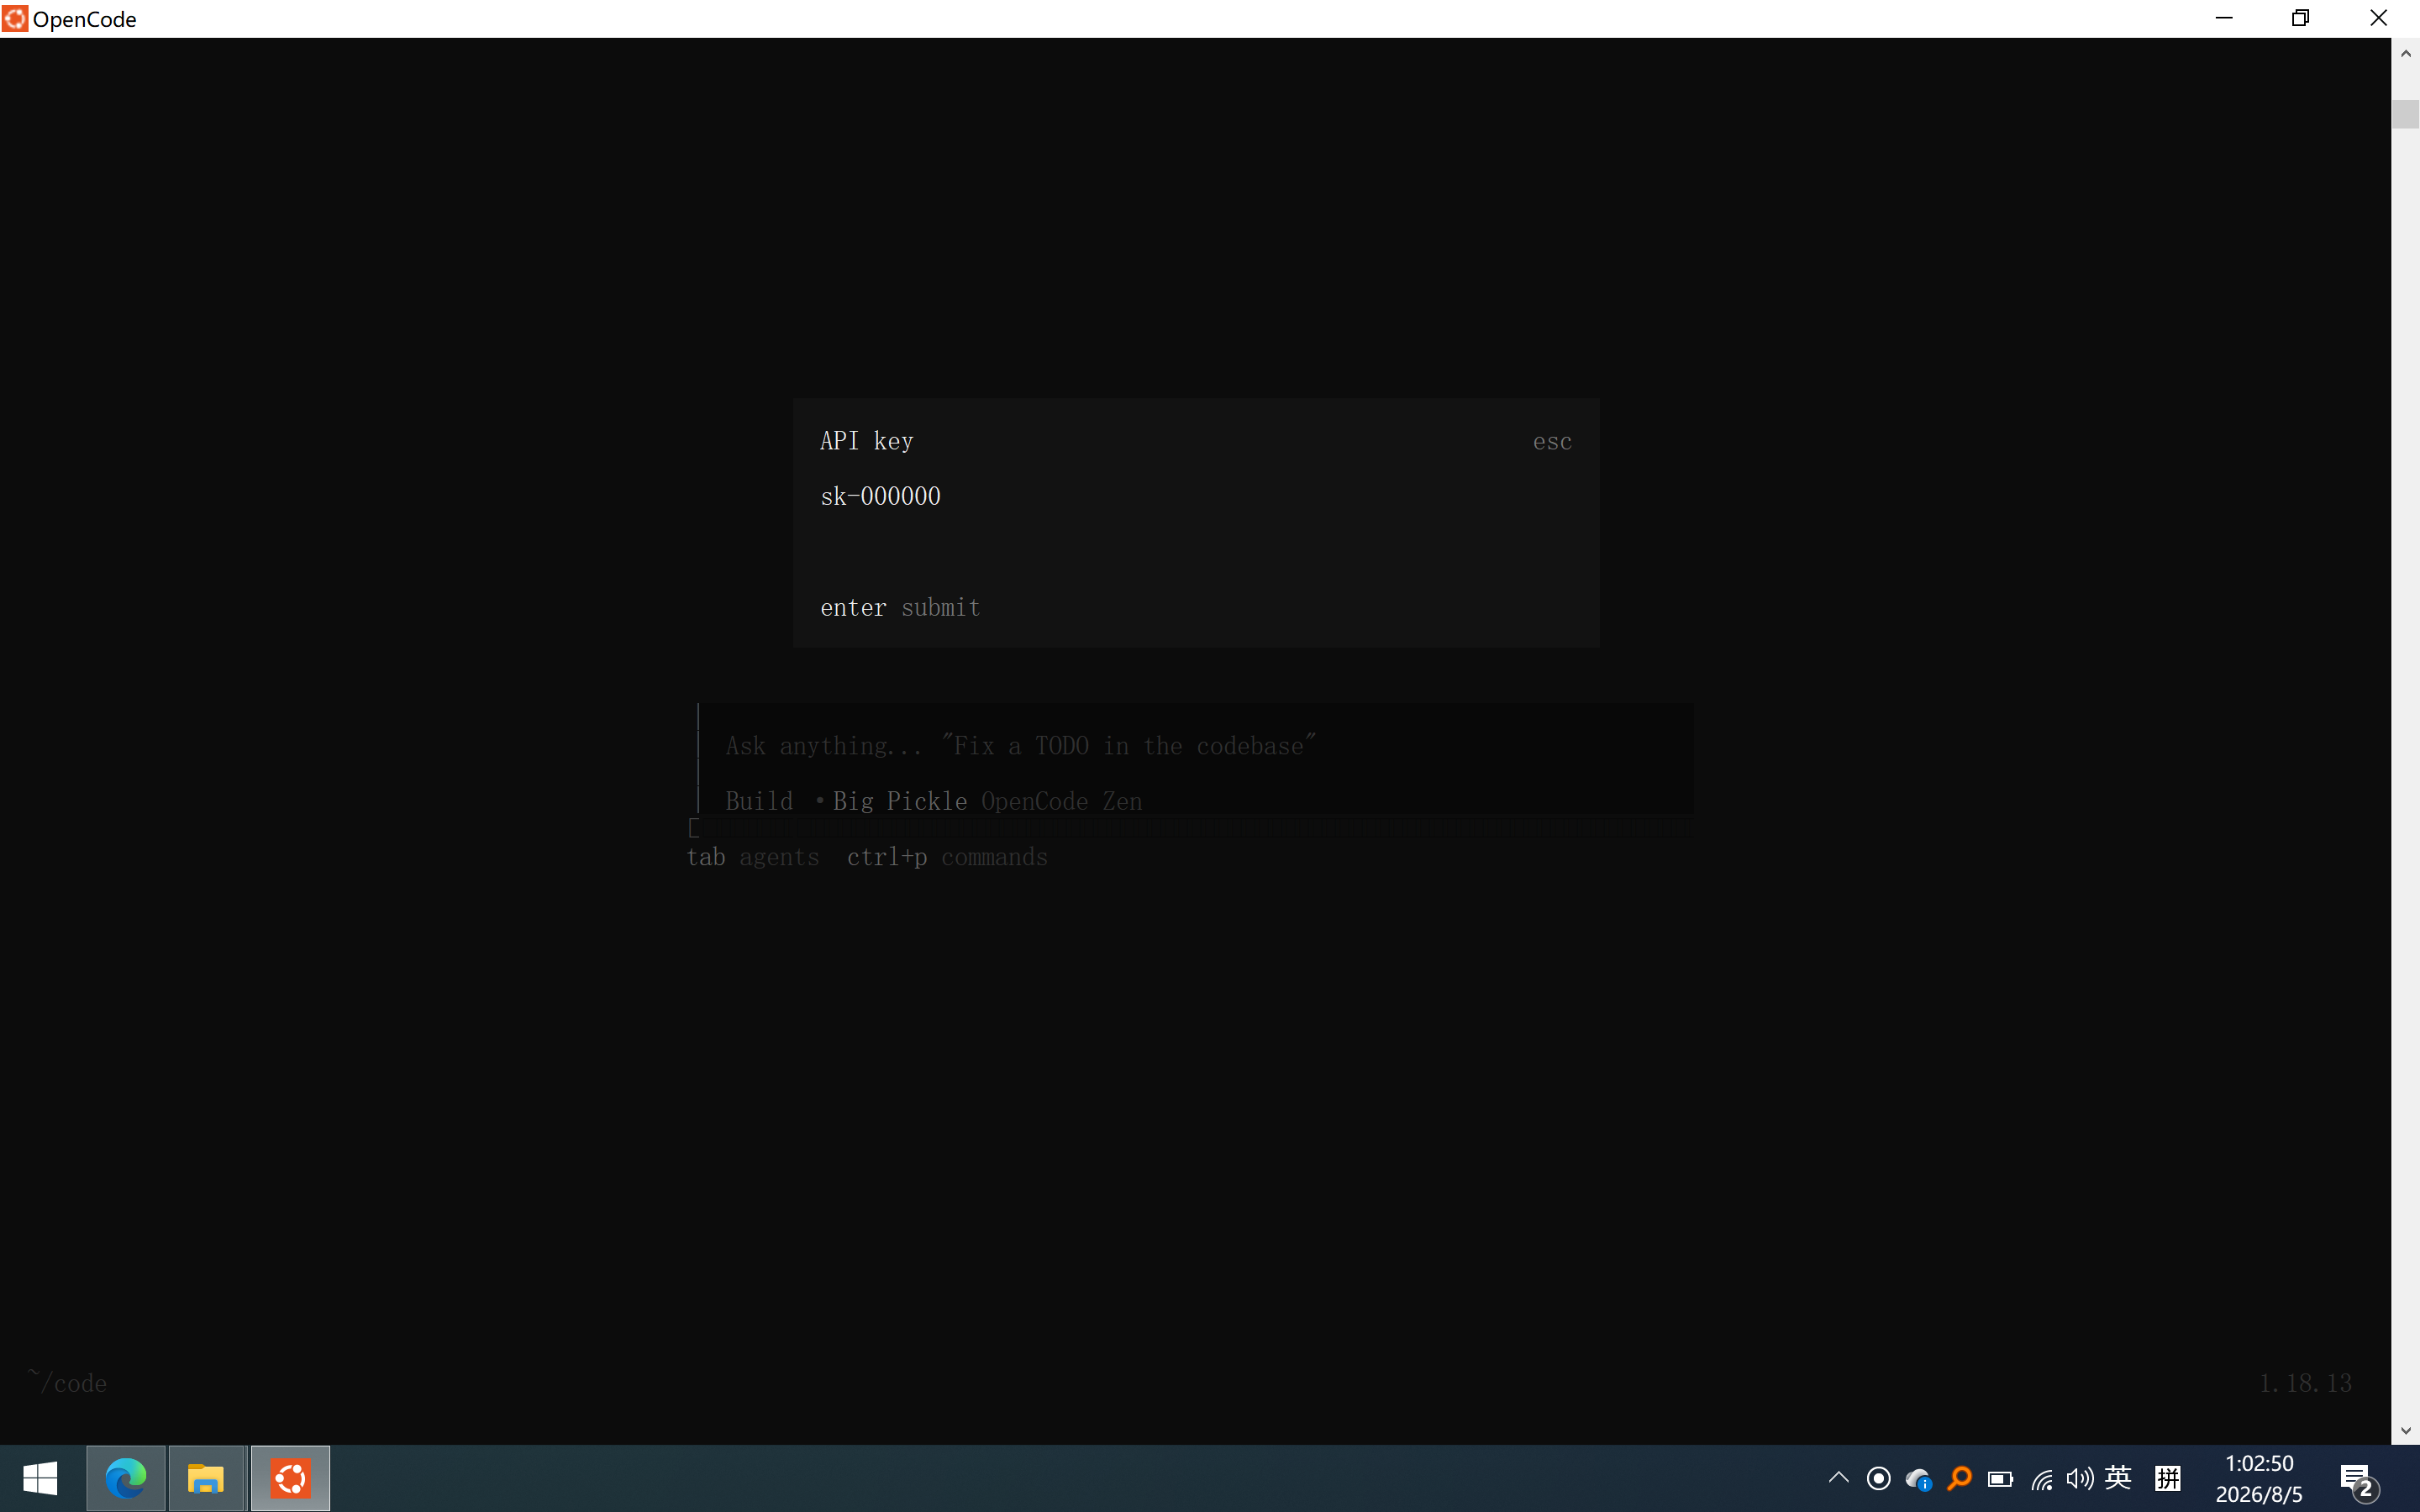
Task: Click the 'tab agents' hint
Action: pos(752,857)
